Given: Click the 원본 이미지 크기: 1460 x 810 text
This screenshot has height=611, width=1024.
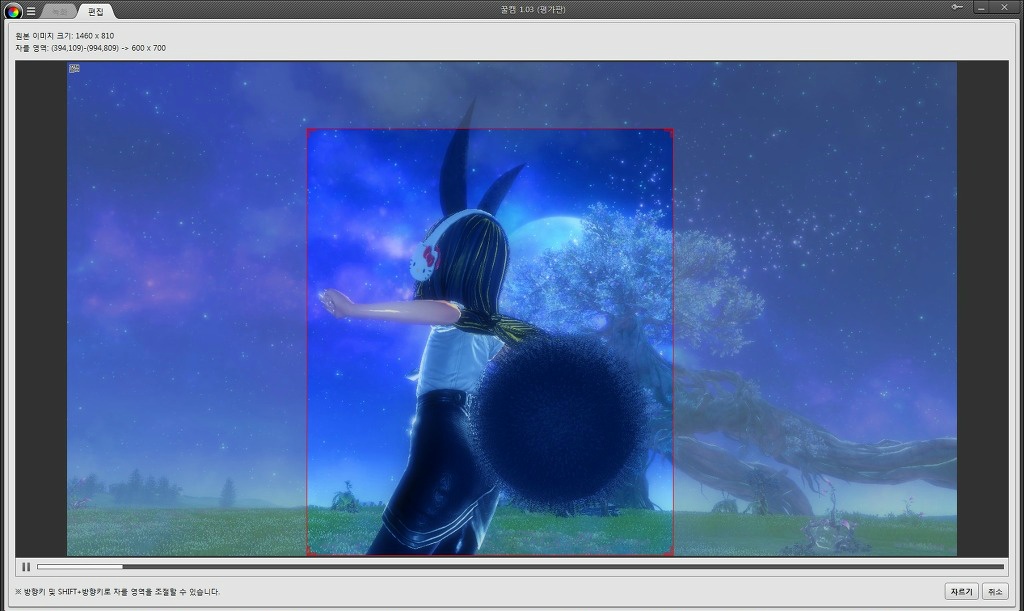Looking at the screenshot, I should click(65, 36).
